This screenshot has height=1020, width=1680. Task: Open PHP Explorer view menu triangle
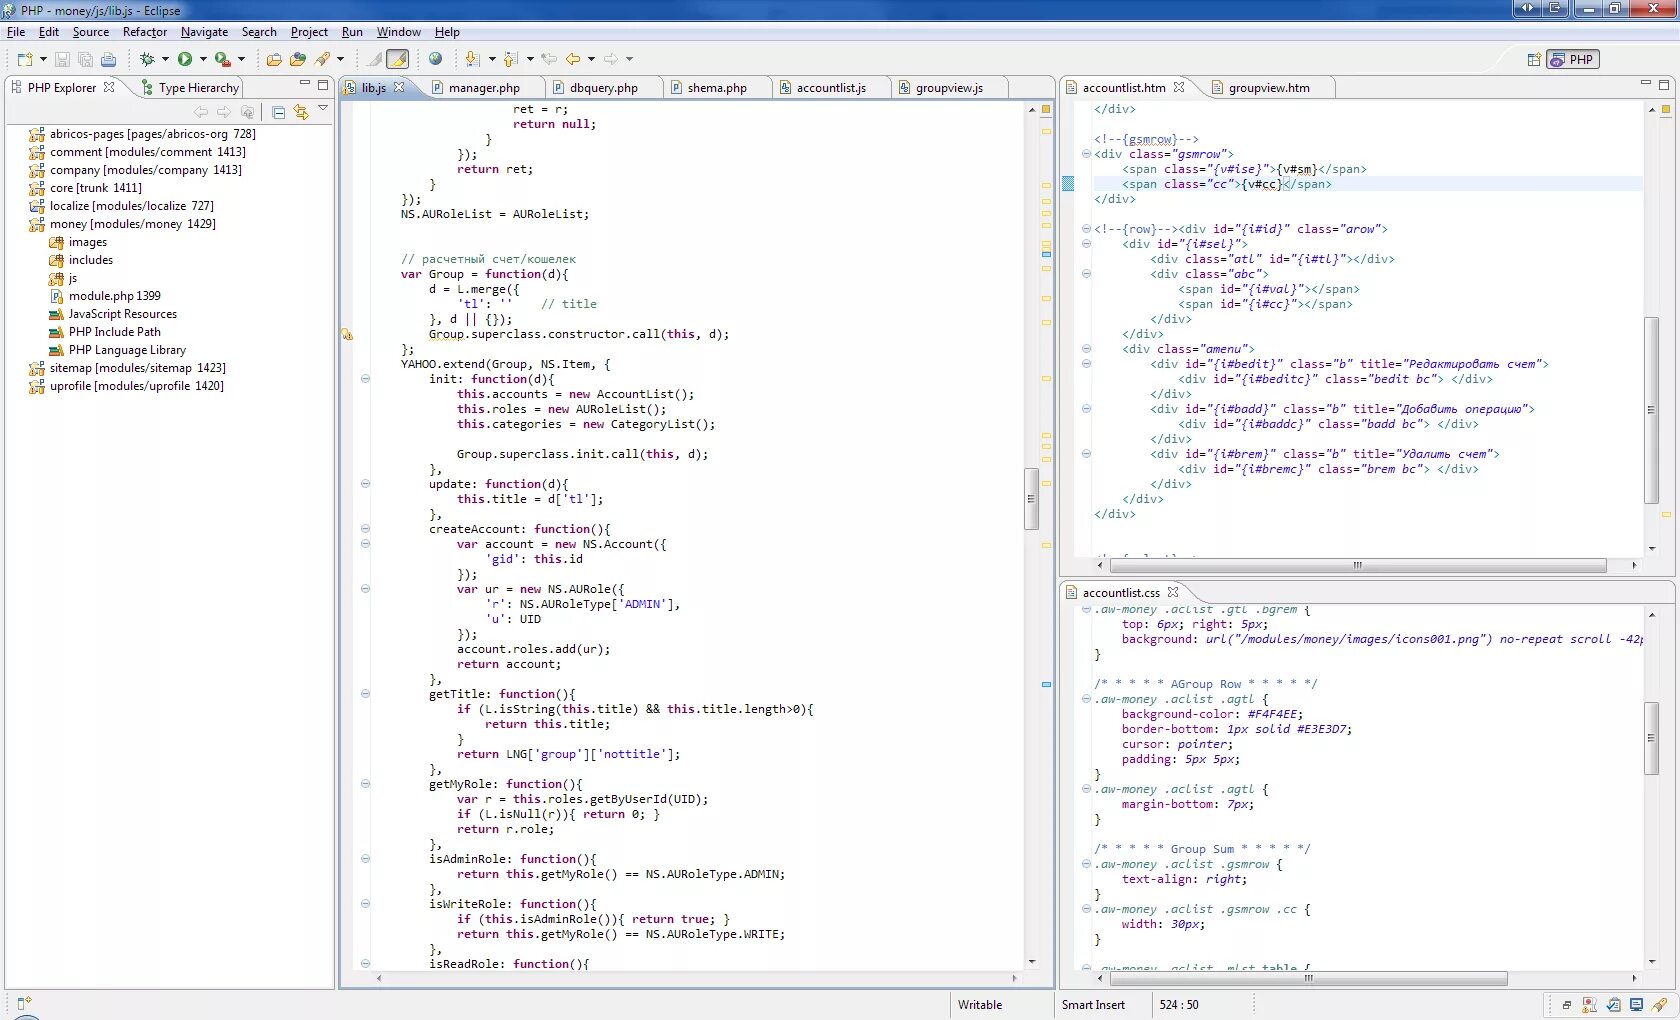(323, 108)
